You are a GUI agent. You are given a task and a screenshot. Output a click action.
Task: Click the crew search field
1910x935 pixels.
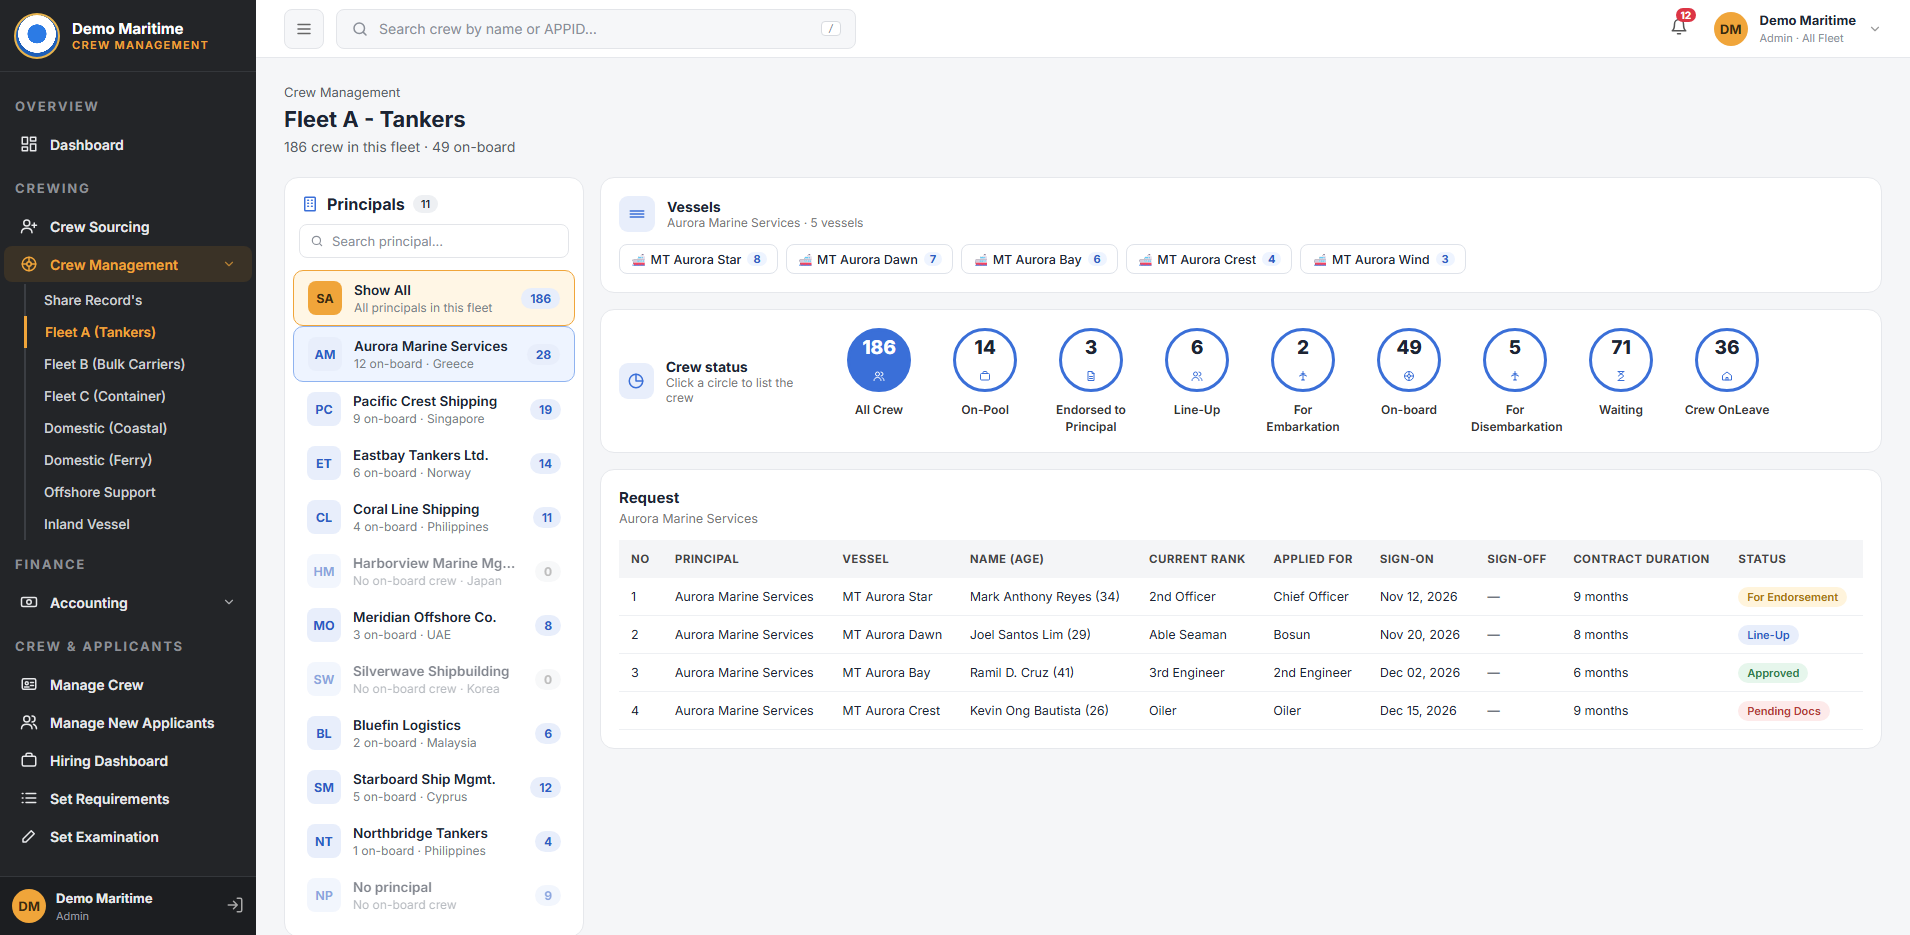pyautogui.click(x=596, y=29)
